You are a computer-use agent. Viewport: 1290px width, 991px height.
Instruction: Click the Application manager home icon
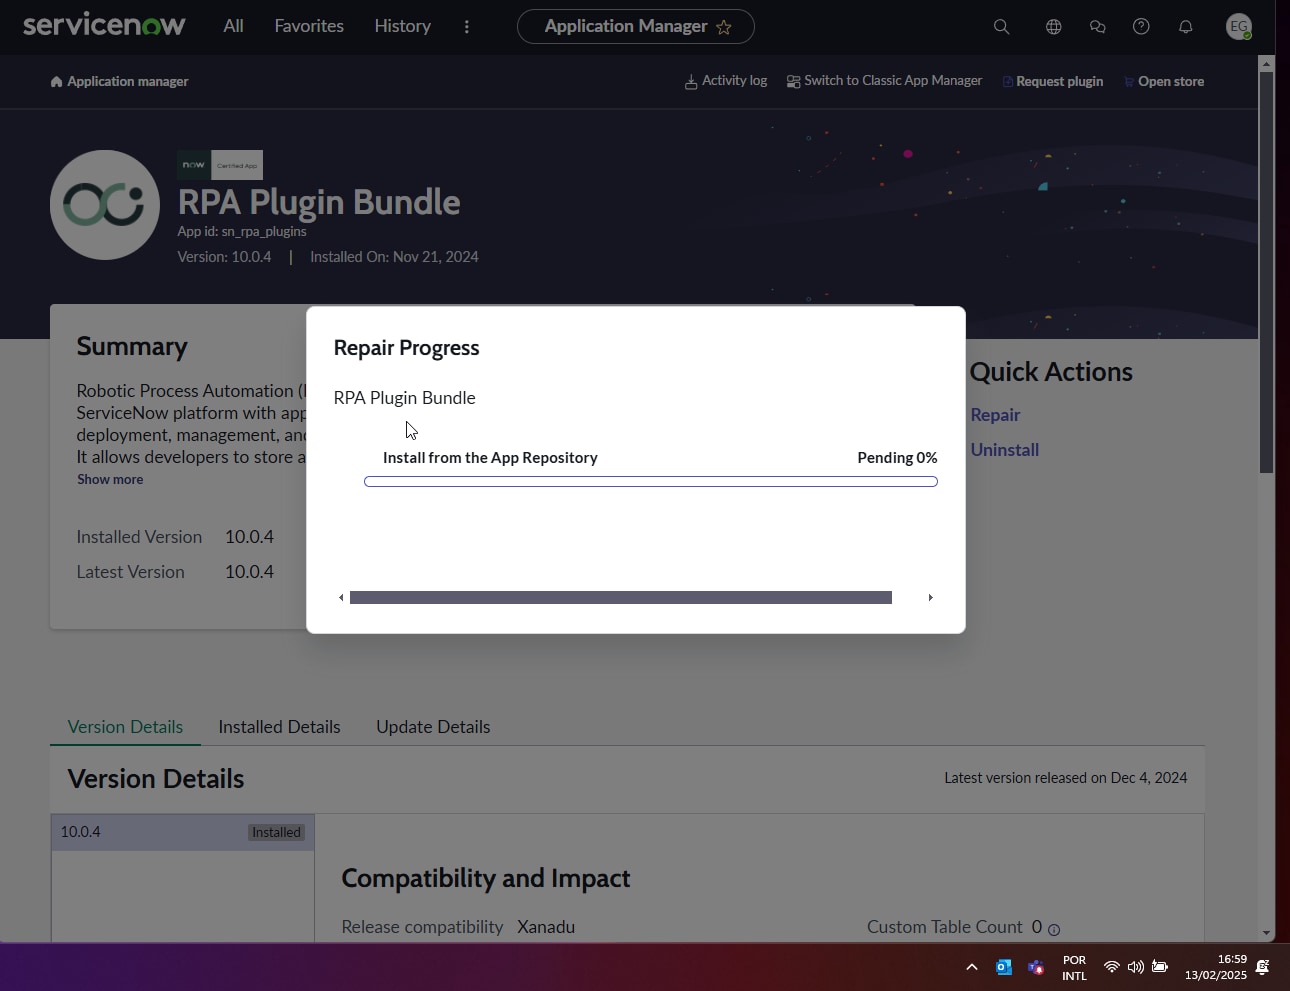[x=56, y=82]
